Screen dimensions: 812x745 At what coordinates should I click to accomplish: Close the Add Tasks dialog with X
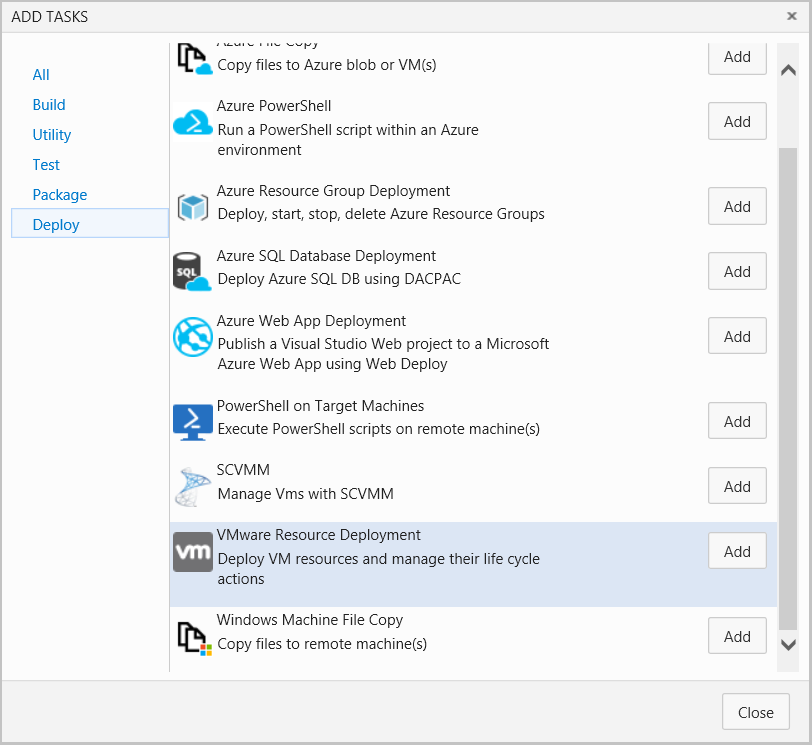tap(792, 16)
